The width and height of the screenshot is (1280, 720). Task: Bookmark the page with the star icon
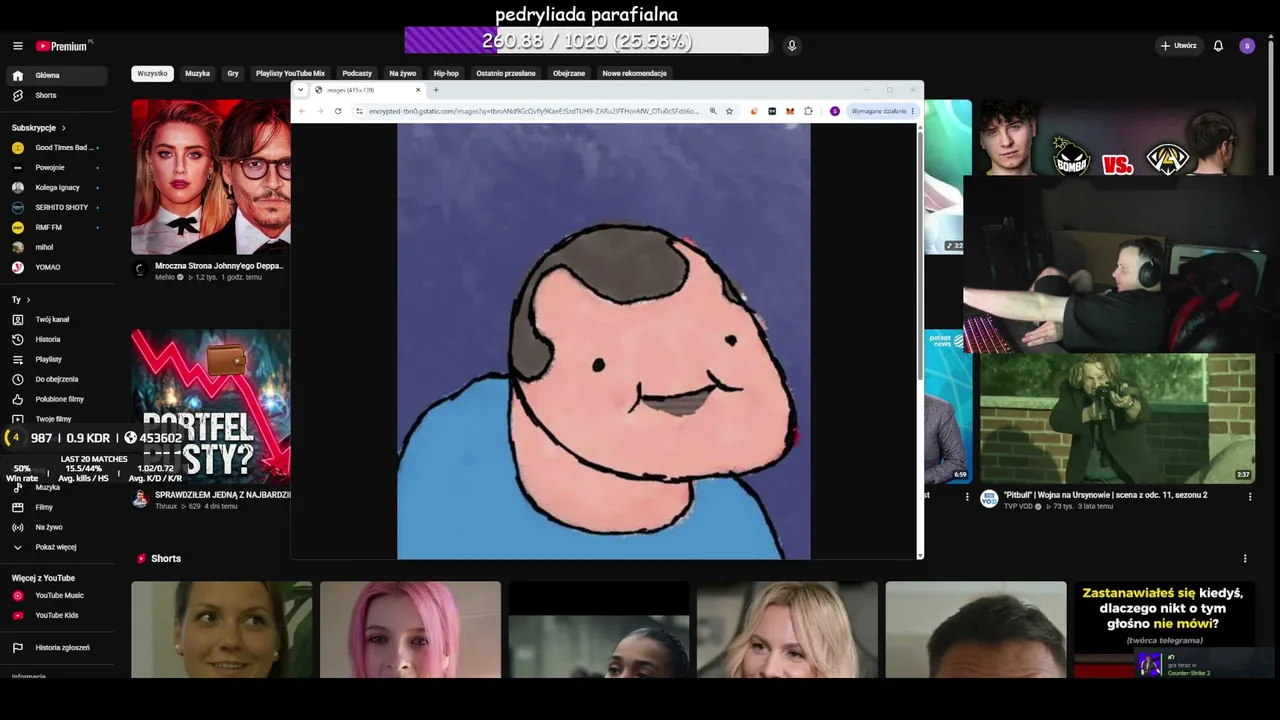point(729,111)
